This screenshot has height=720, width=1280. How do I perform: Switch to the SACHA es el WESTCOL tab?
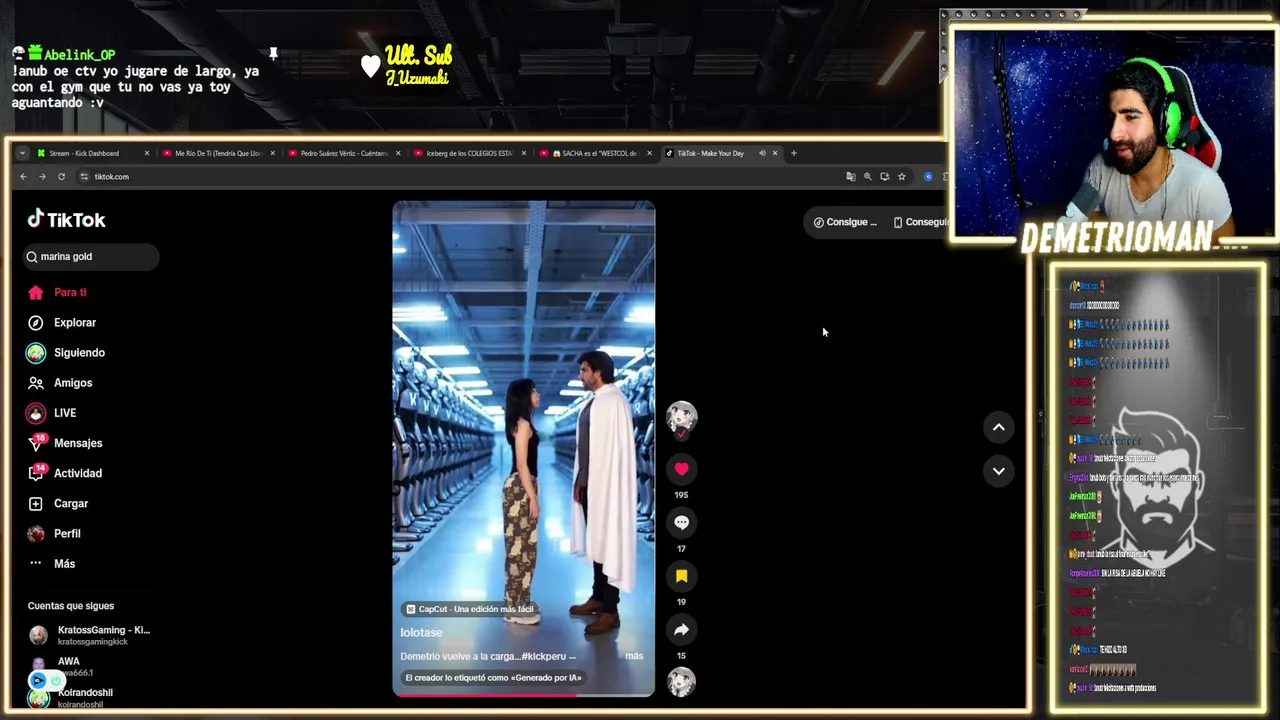[x=595, y=153]
